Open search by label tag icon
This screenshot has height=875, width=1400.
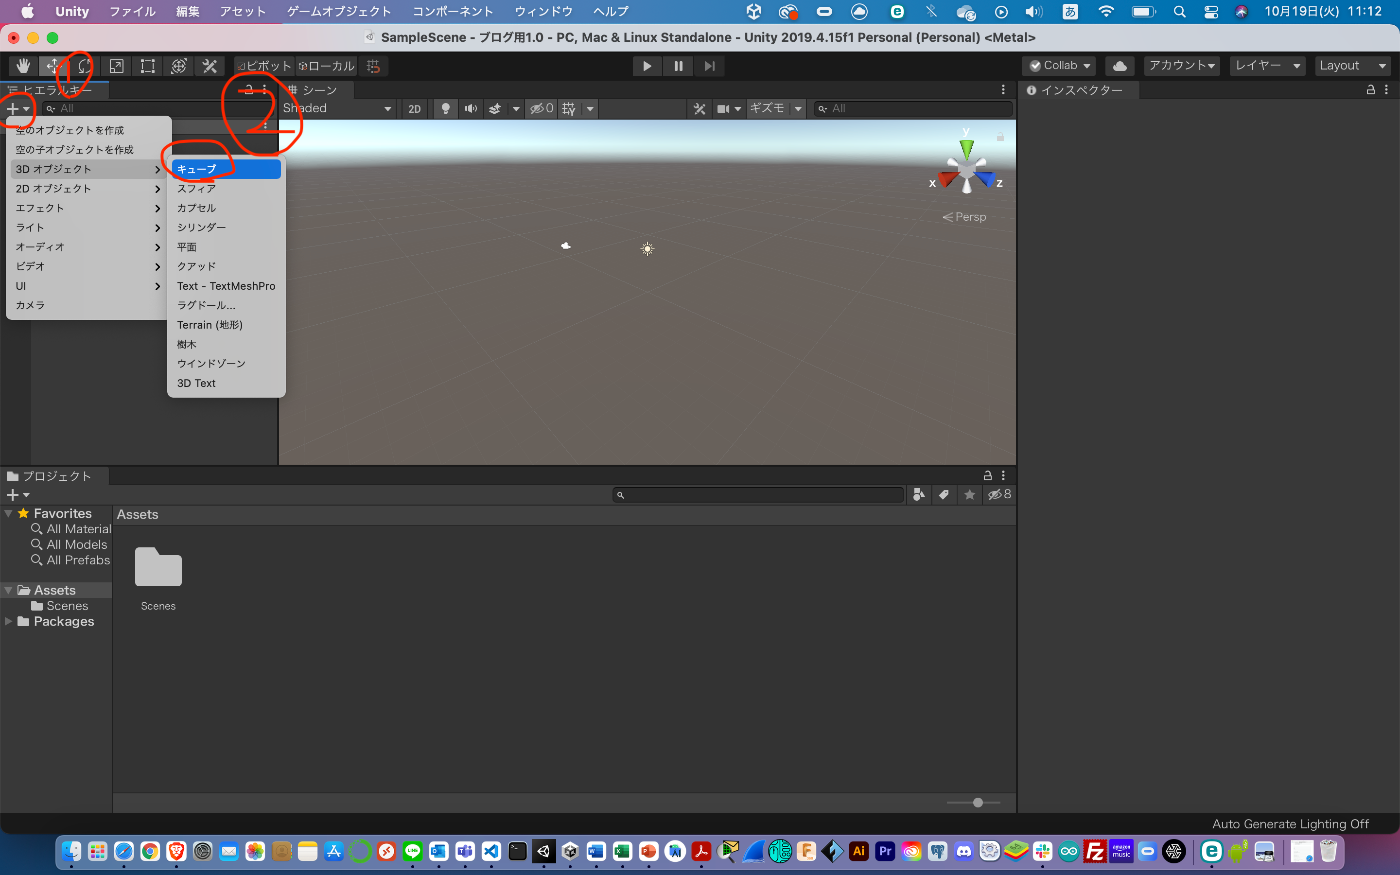pyautogui.click(x=944, y=495)
